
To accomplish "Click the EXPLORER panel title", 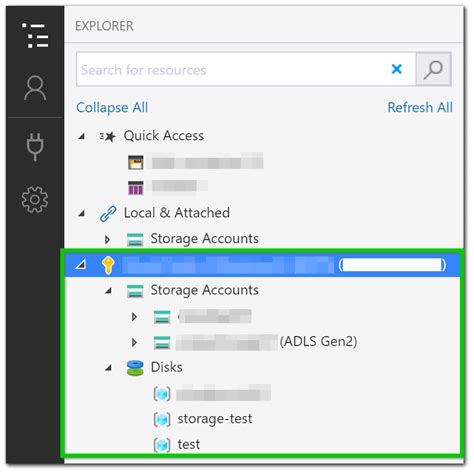I will tap(104, 26).
